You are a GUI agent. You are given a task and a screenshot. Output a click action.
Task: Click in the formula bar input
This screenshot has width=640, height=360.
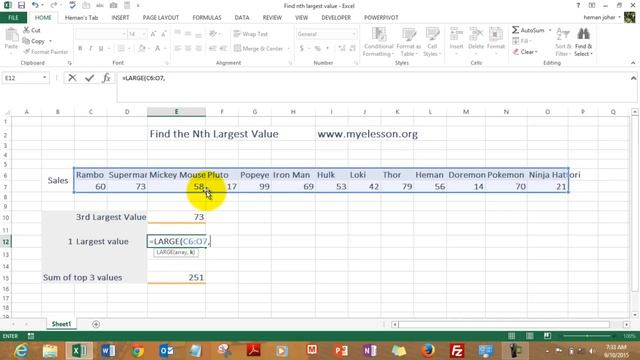[373, 87]
